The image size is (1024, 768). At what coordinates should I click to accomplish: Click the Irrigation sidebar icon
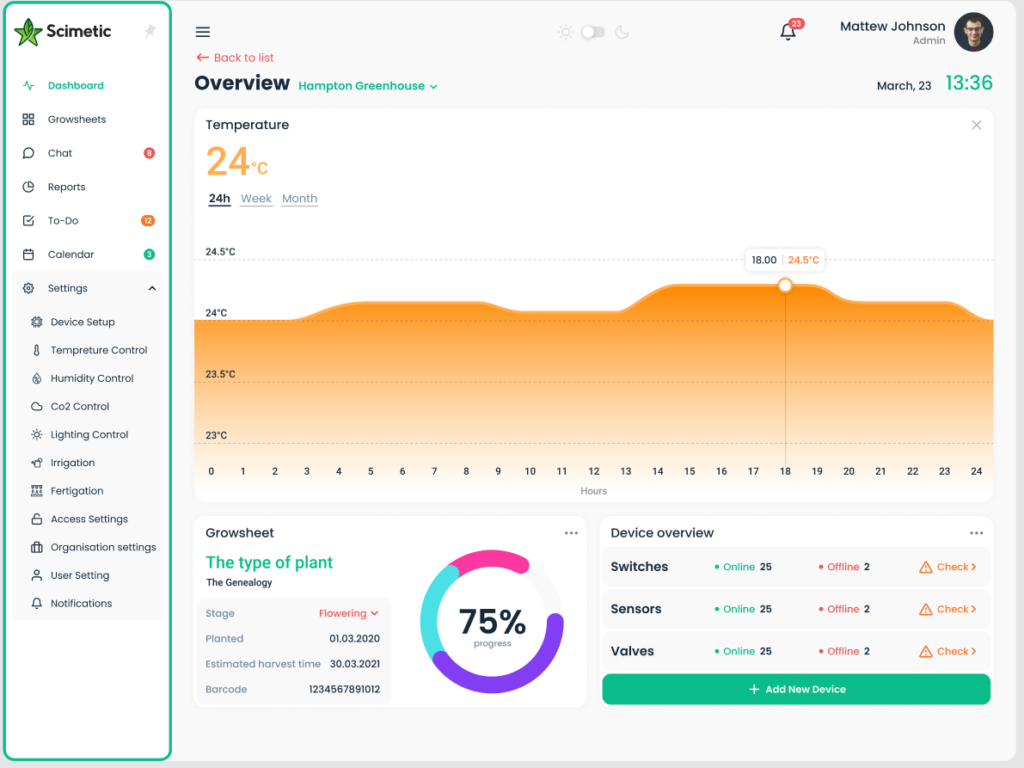[37, 463]
